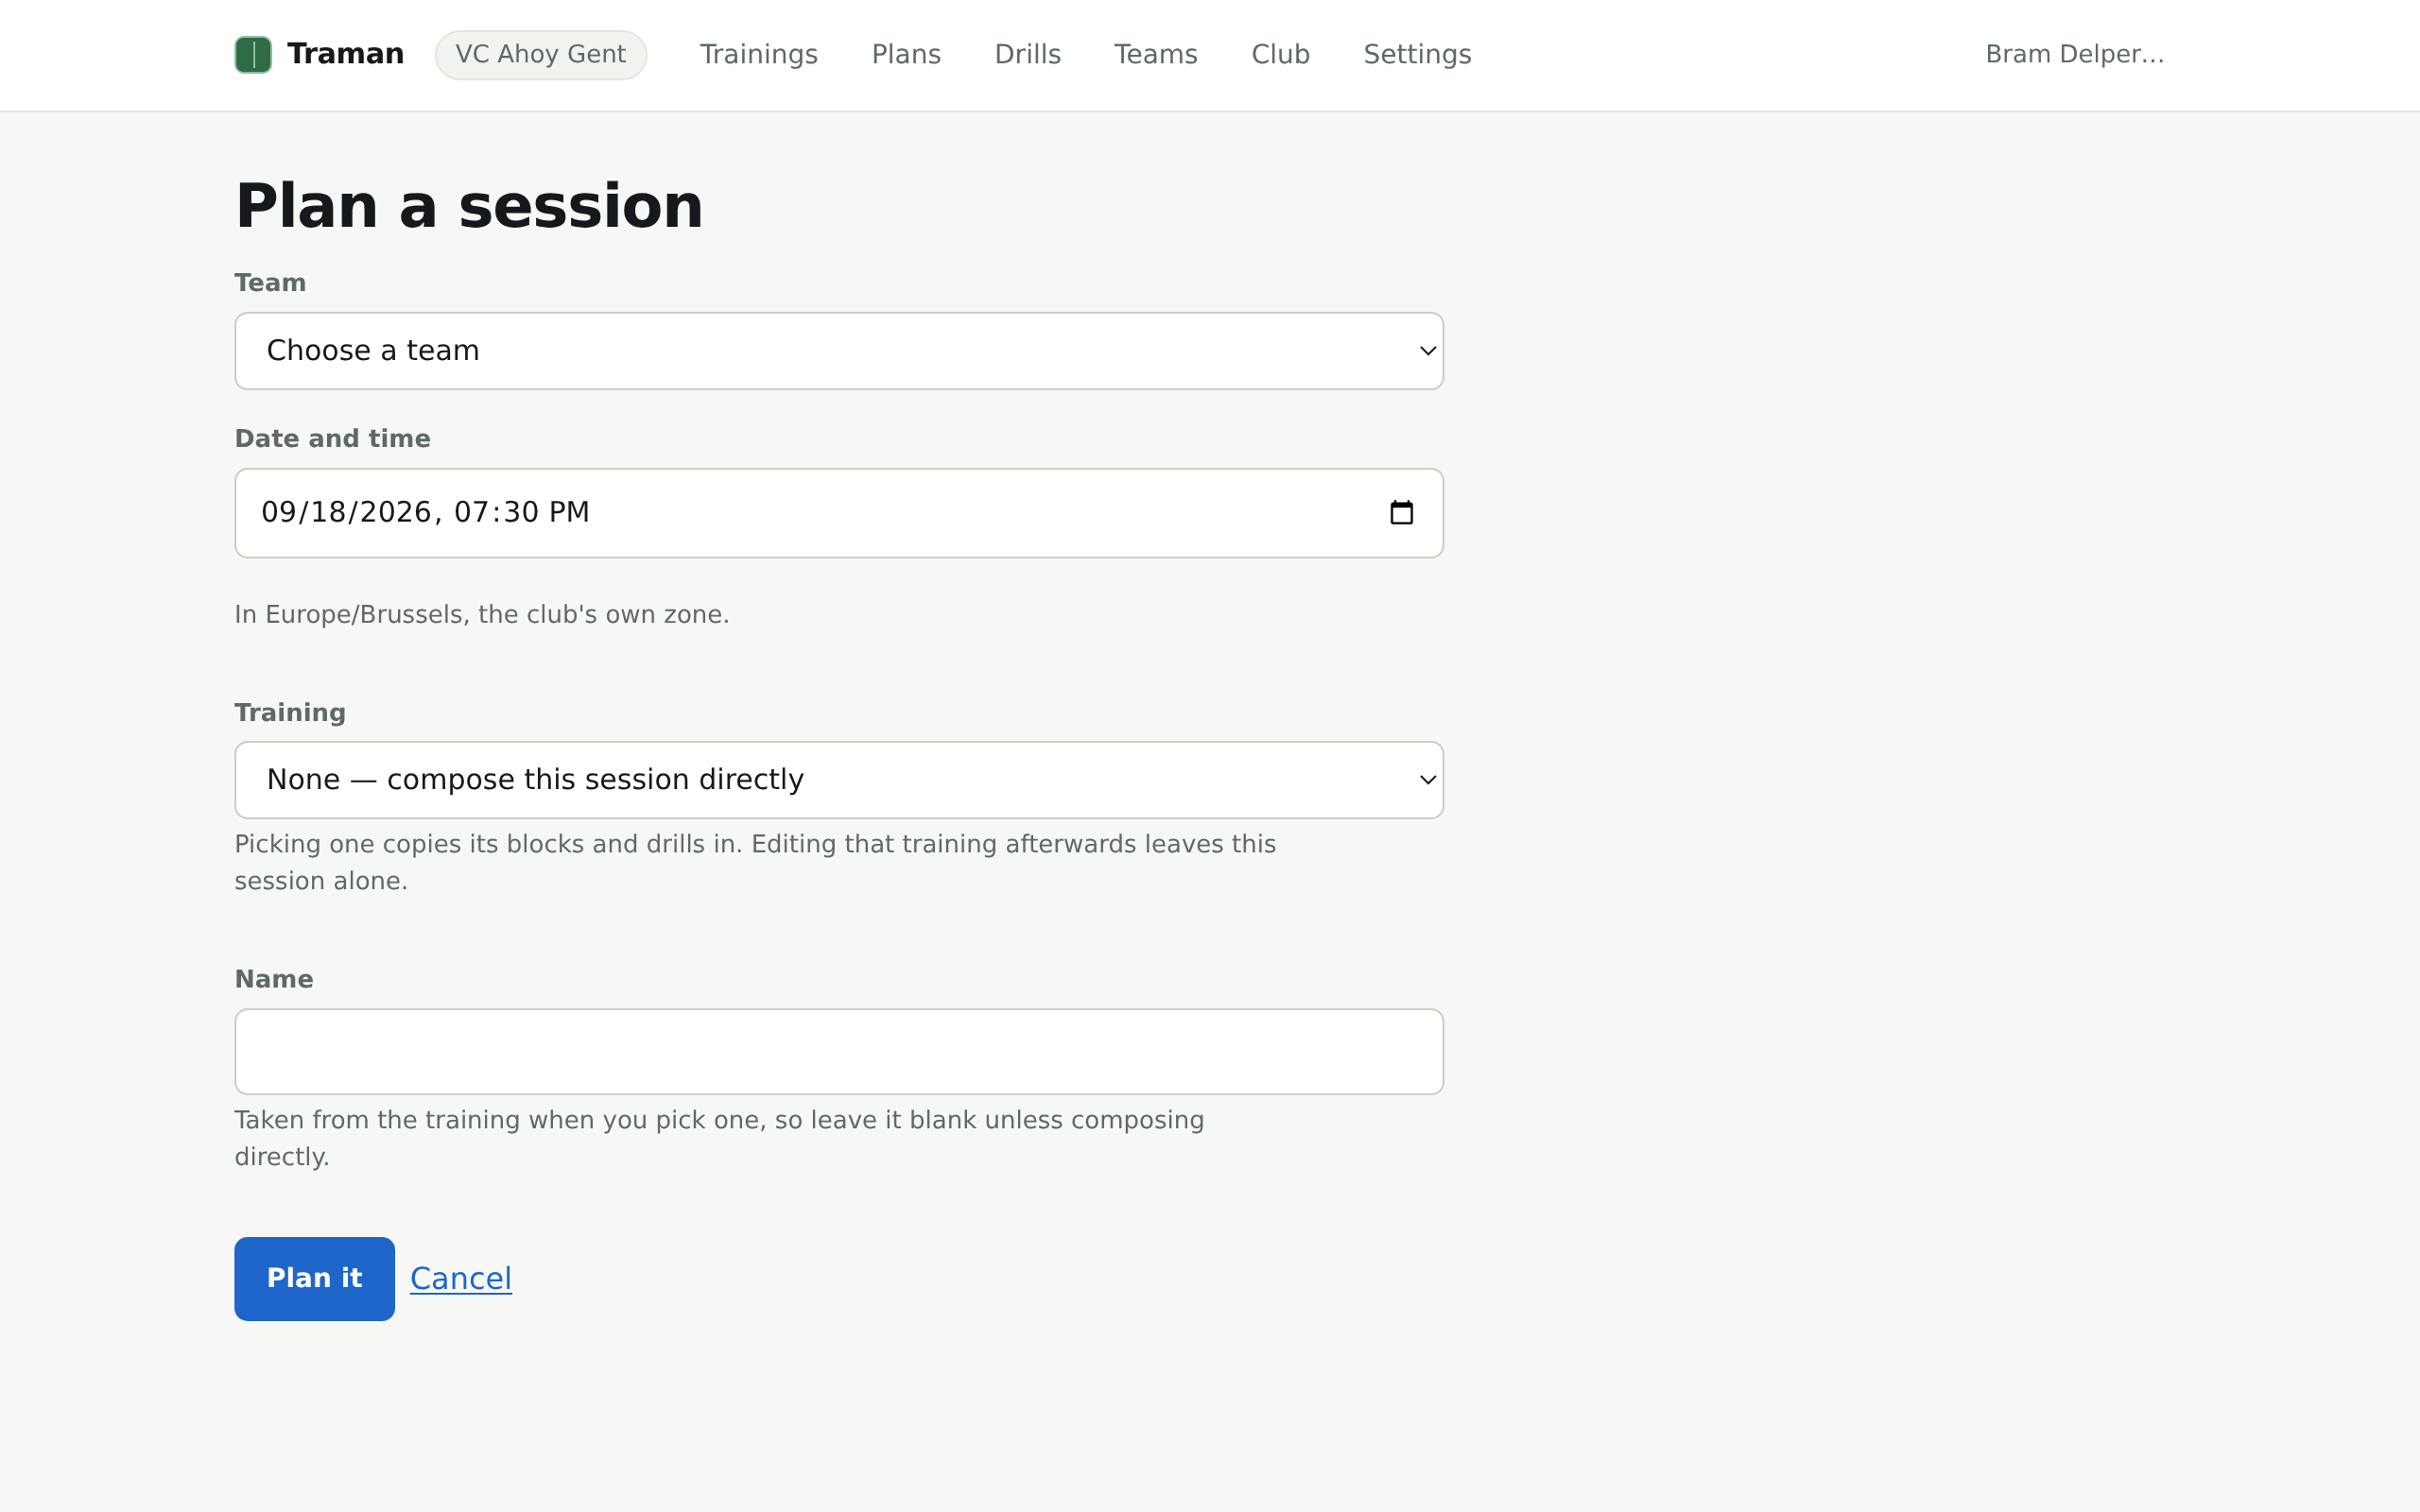Viewport: 2420px width, 1512px height.
Task: Navigate to Drills
Action: [1027, 54]
